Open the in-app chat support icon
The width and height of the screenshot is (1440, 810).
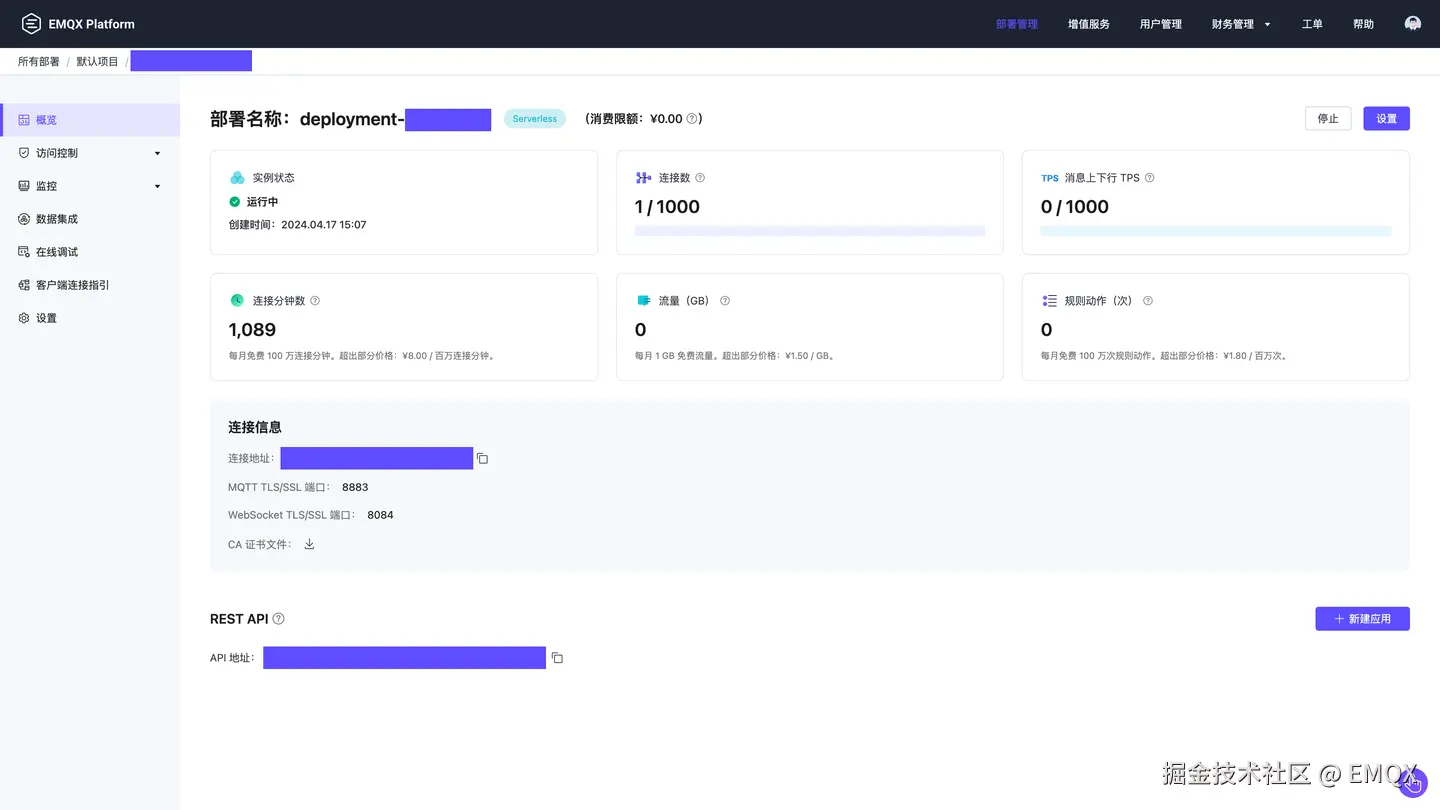1412,23
